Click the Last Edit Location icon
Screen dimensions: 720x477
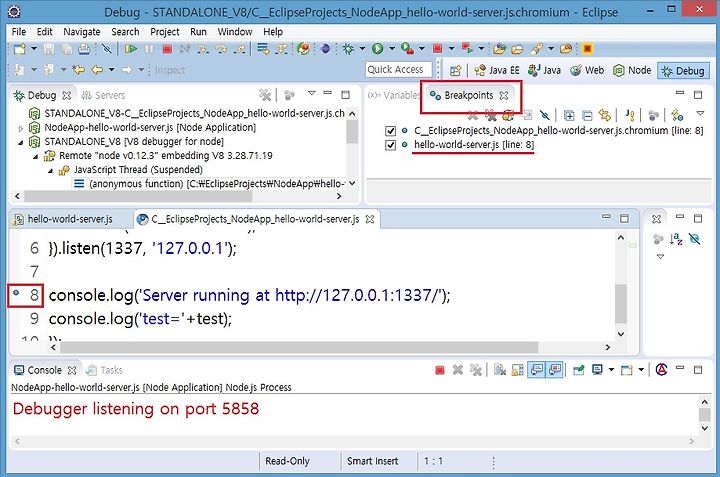79,70
